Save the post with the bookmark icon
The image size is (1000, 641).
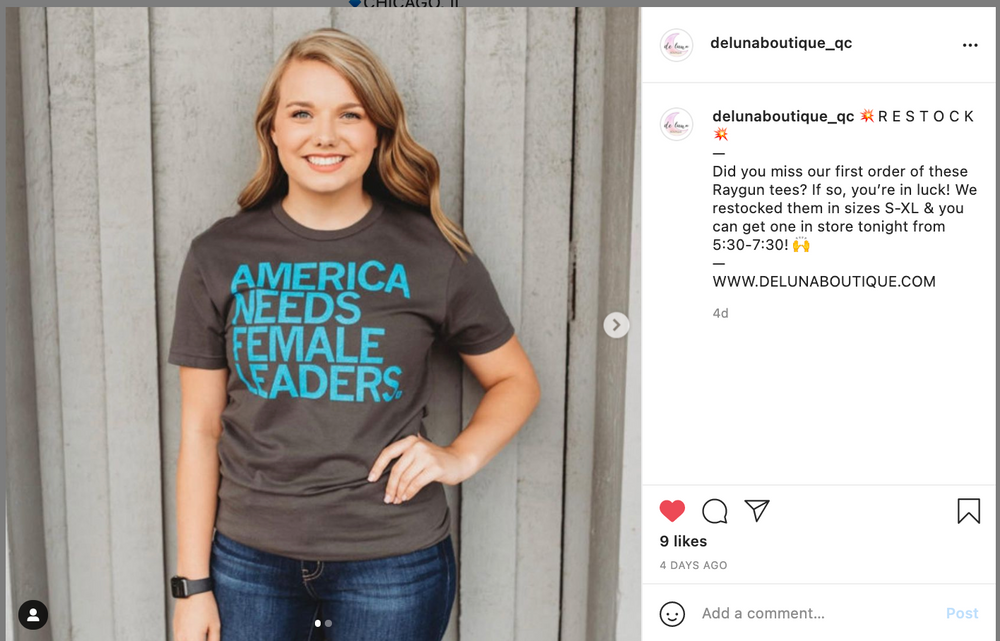(x=968, y=511)
